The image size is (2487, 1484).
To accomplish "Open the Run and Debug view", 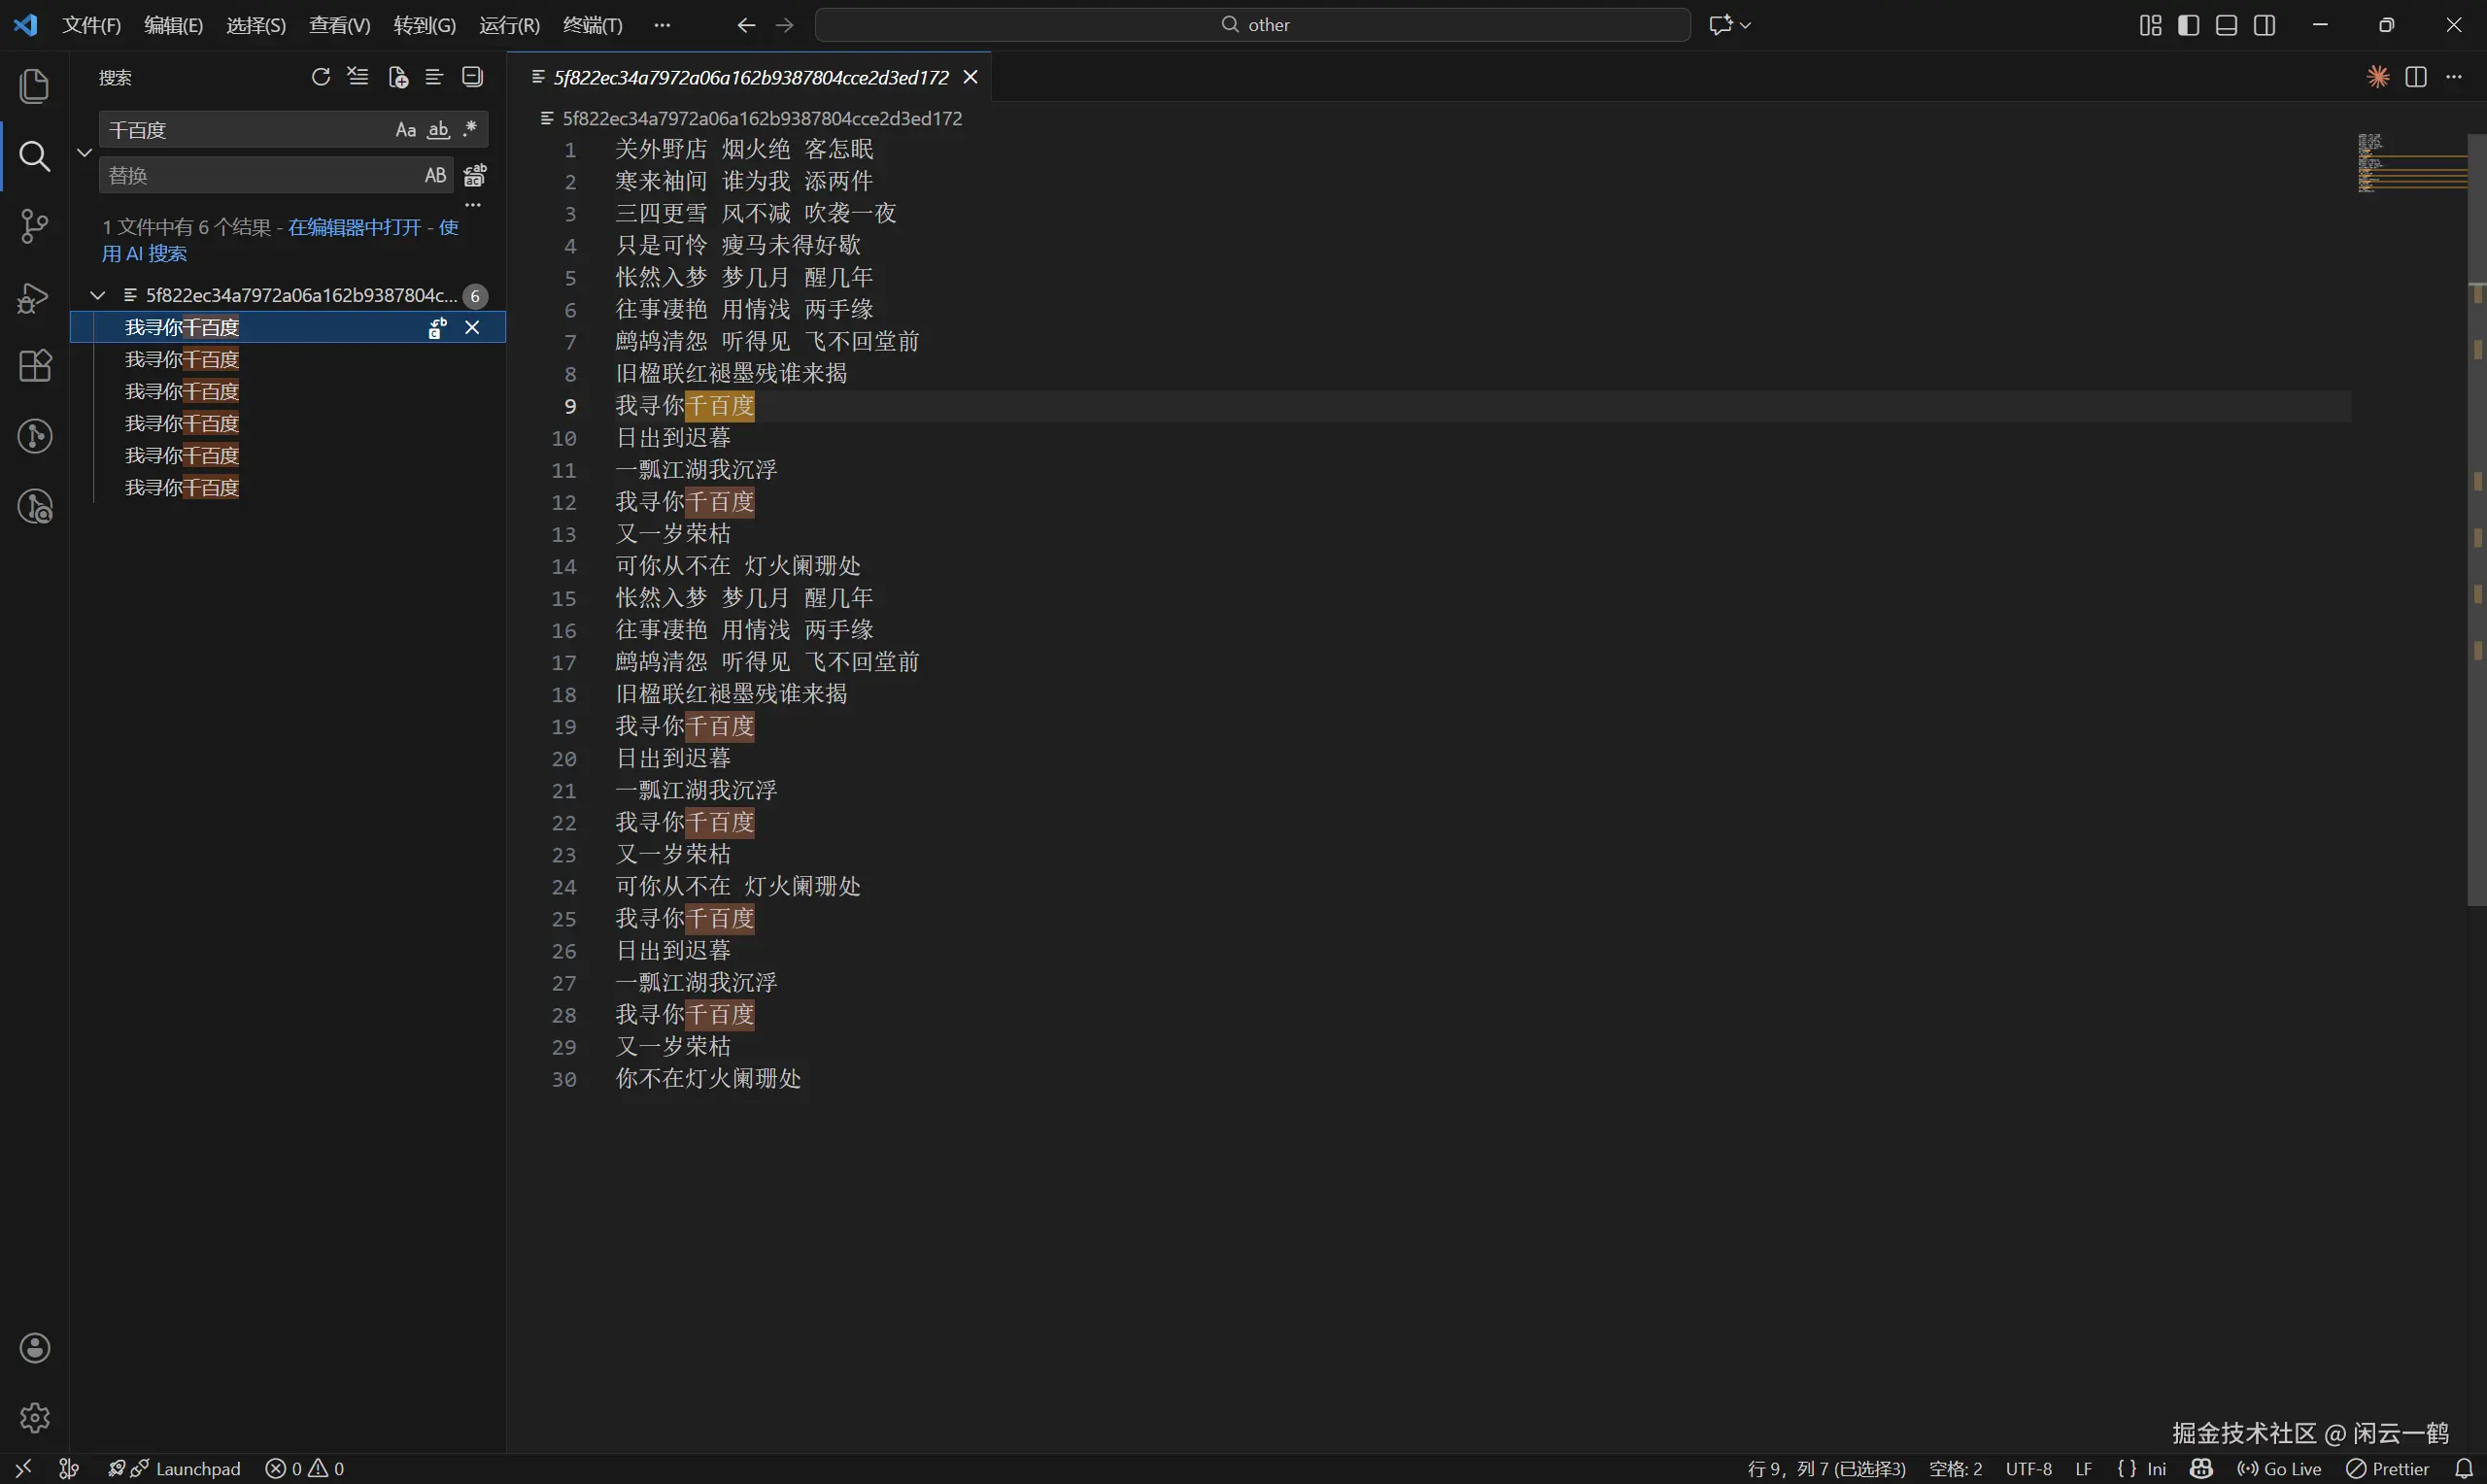I will coord(34,297).
